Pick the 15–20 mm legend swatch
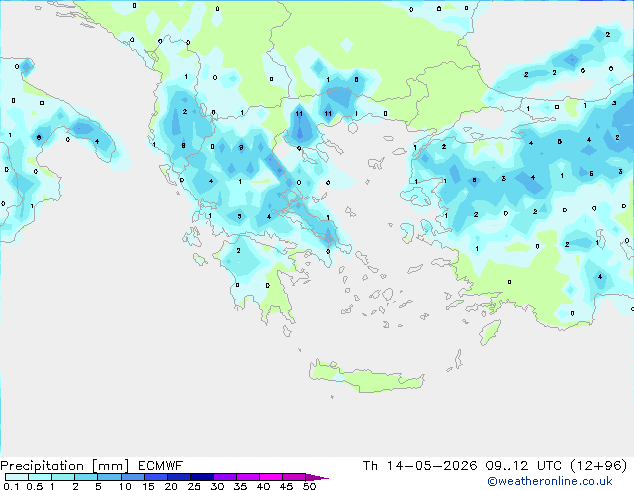Viewport: 634px width, 490px height. coord(156,477)
